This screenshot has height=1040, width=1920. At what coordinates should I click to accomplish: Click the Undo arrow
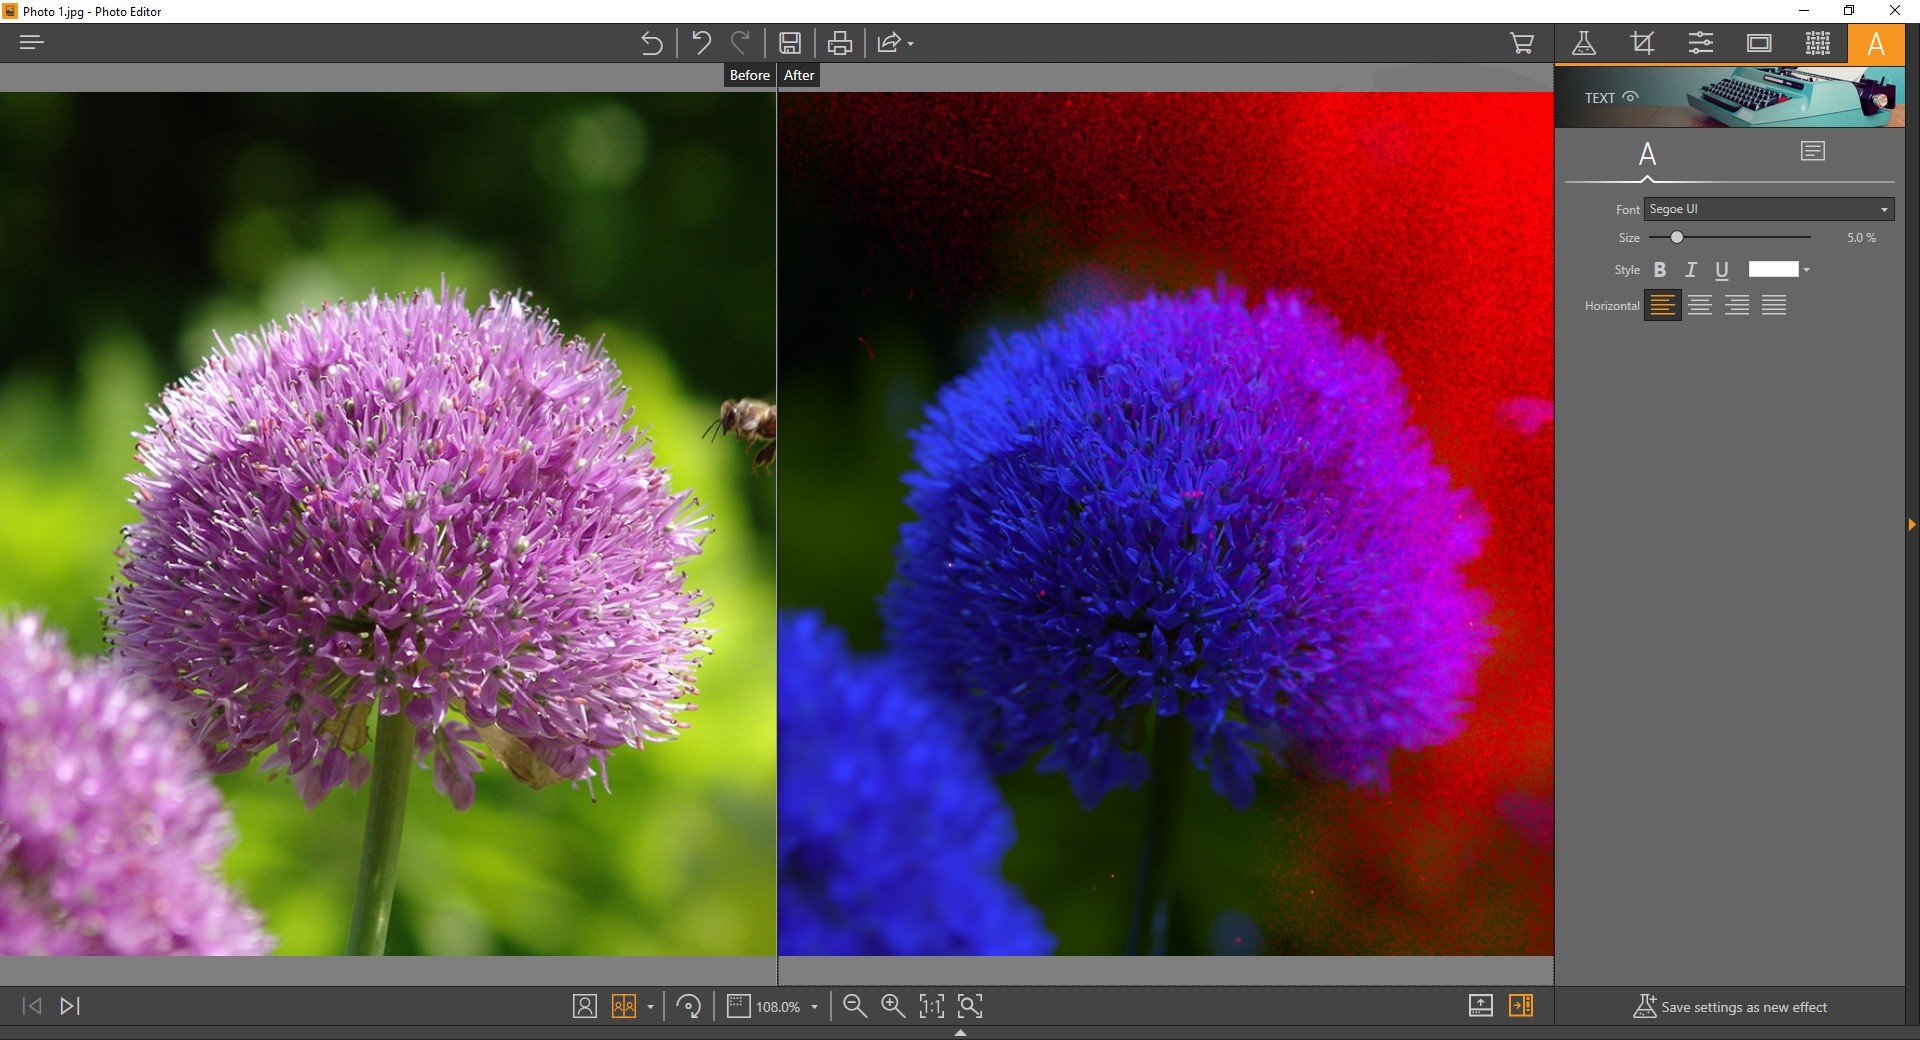pyautogui.click(x=701, y=43)
